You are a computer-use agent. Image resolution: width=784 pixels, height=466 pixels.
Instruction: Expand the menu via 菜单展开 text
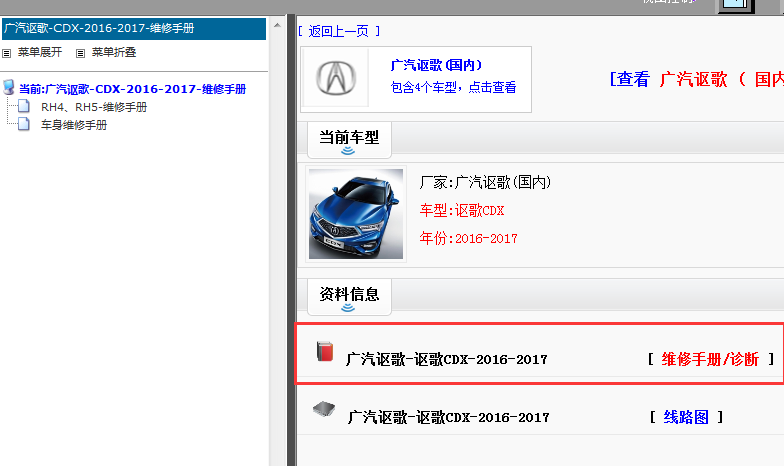pyautogui.click(x=40, y=52)
